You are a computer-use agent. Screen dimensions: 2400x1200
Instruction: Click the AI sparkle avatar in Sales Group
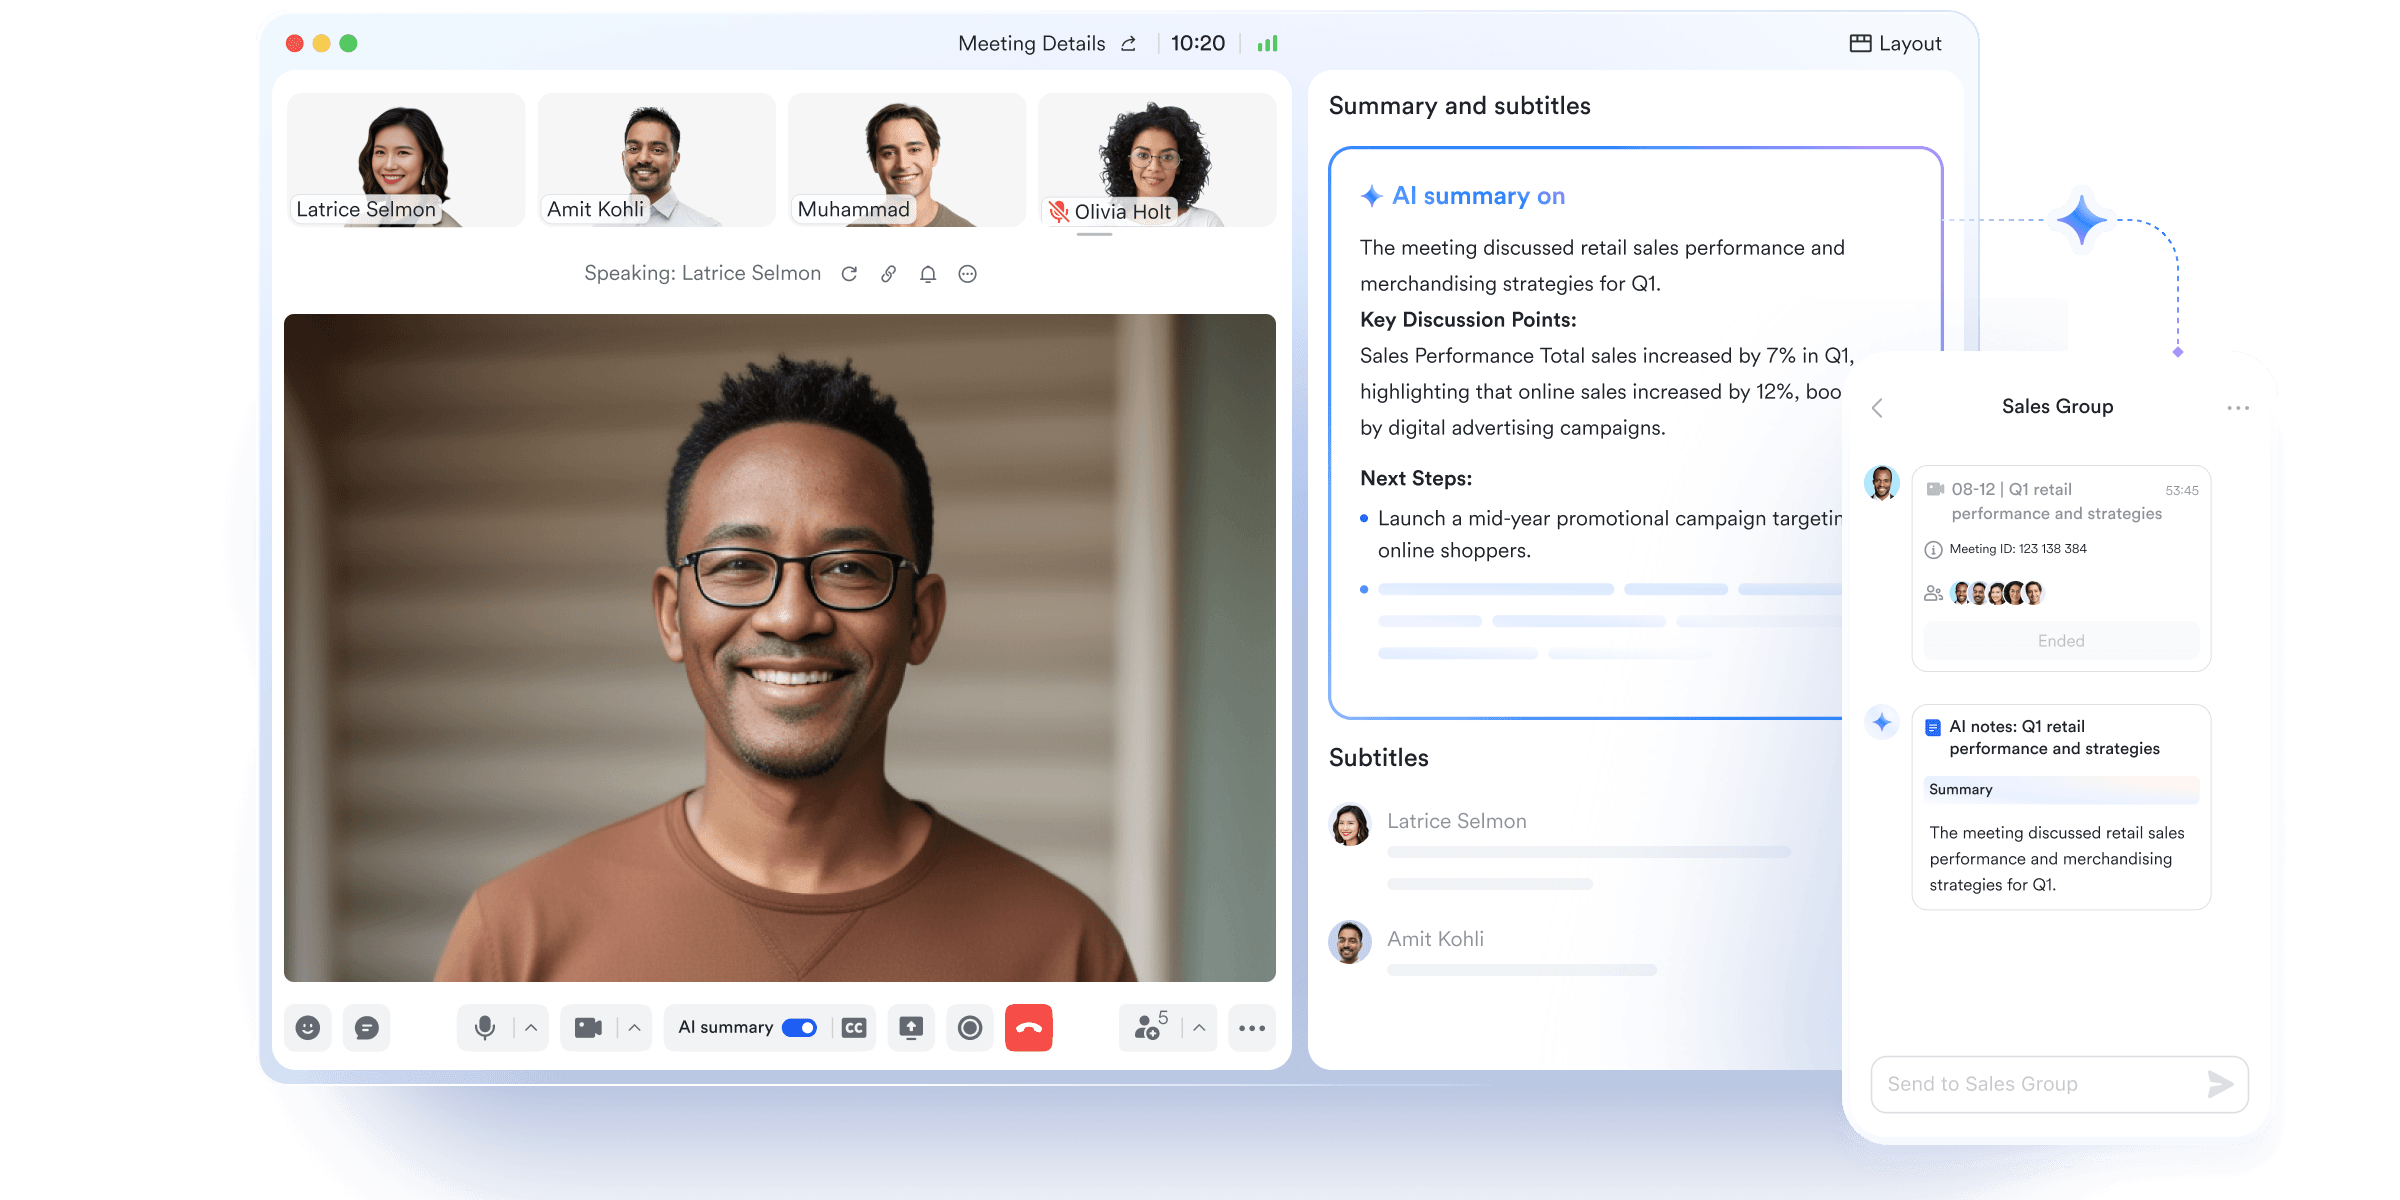pyautogui.click(x=1882, y=722)
